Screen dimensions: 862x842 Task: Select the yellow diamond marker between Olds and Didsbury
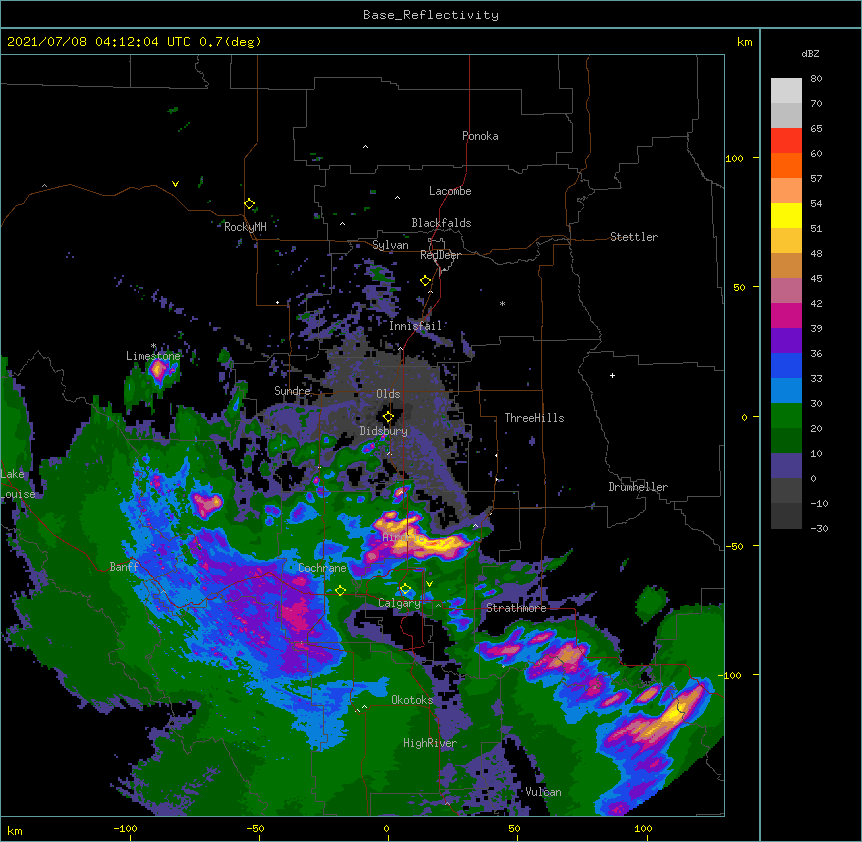388,417
